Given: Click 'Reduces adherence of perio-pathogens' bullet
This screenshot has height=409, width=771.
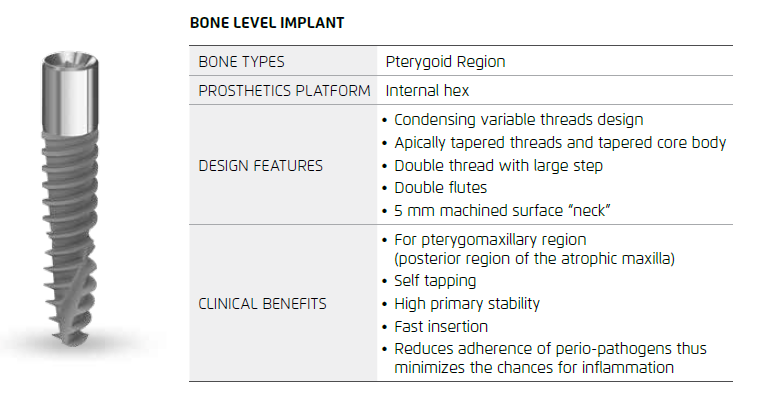Looking at the screenshot, I should pos(550,349).
